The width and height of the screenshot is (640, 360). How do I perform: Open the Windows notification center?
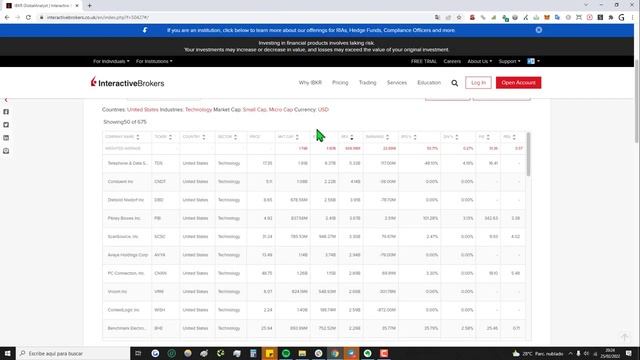[x=629, y=353]
